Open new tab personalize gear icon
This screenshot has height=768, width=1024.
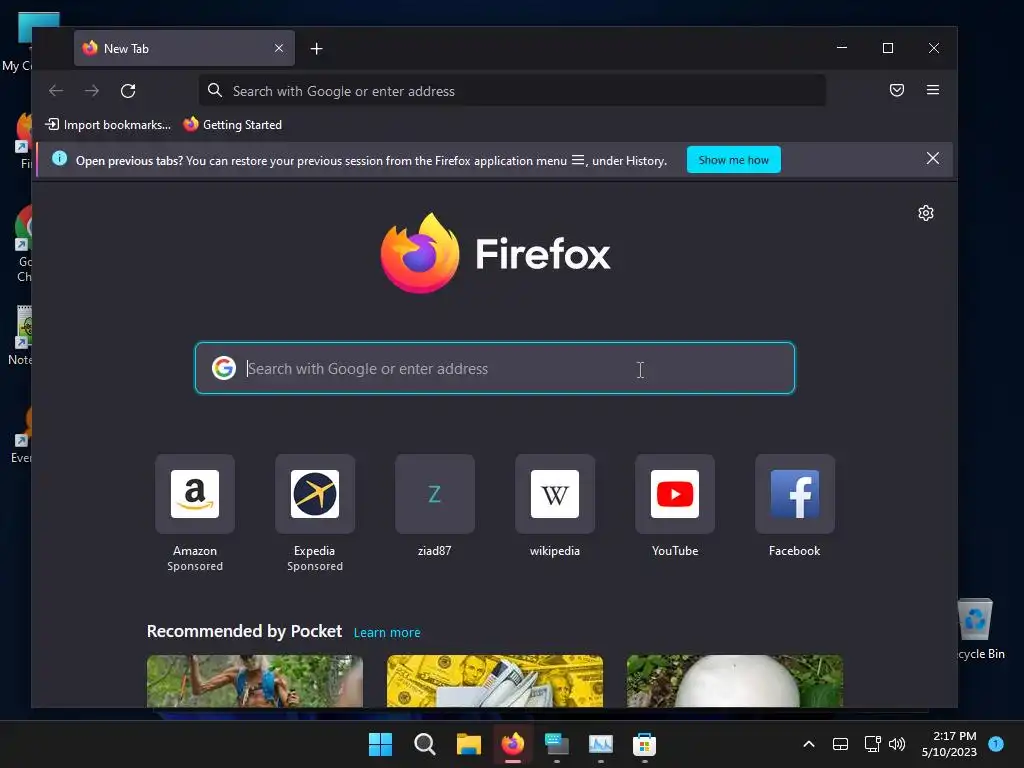(925, 213)
